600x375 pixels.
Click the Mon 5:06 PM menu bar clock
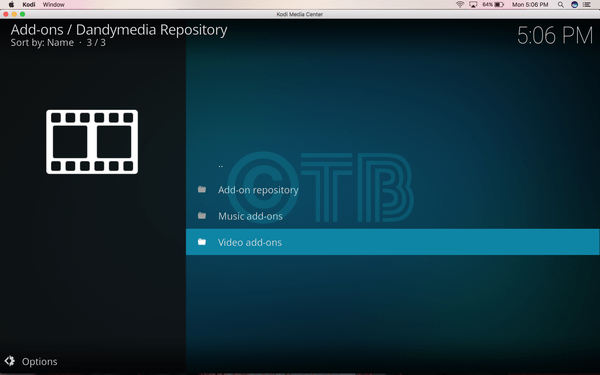click(x=530, y=5)
